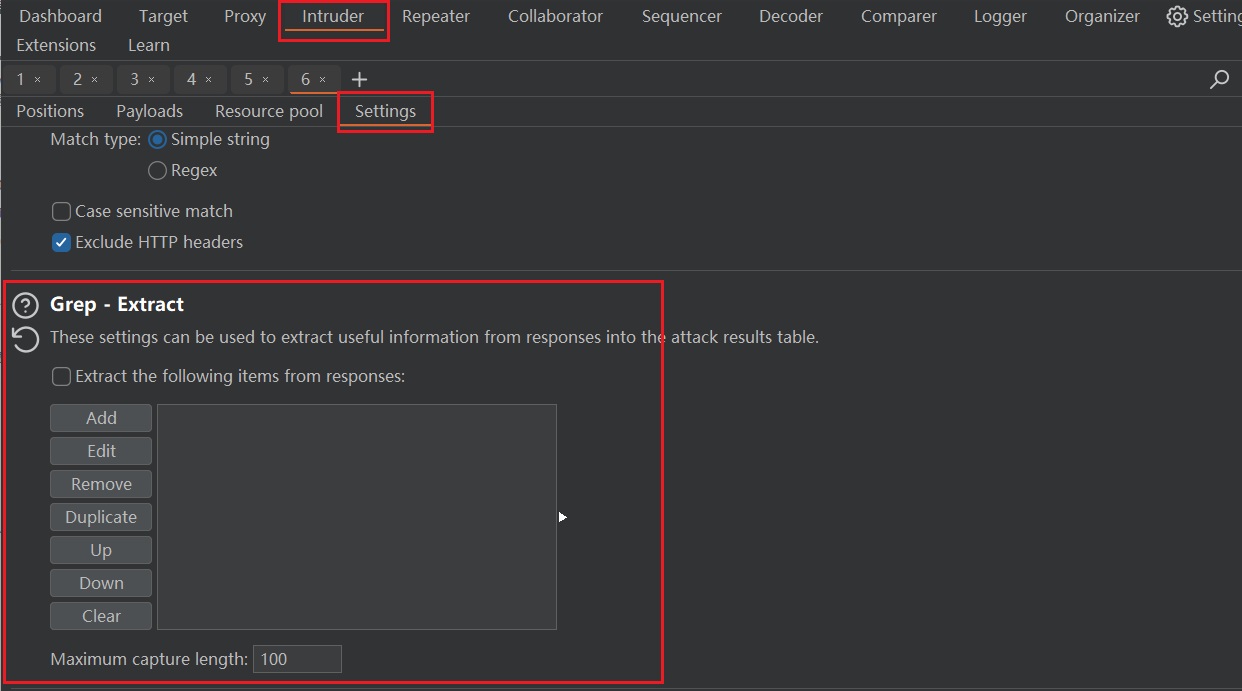Image resolution: width=1242 pixels, height=691 pixels.
Task: Click the search magnifier icon
Action: coord(1219,80)
